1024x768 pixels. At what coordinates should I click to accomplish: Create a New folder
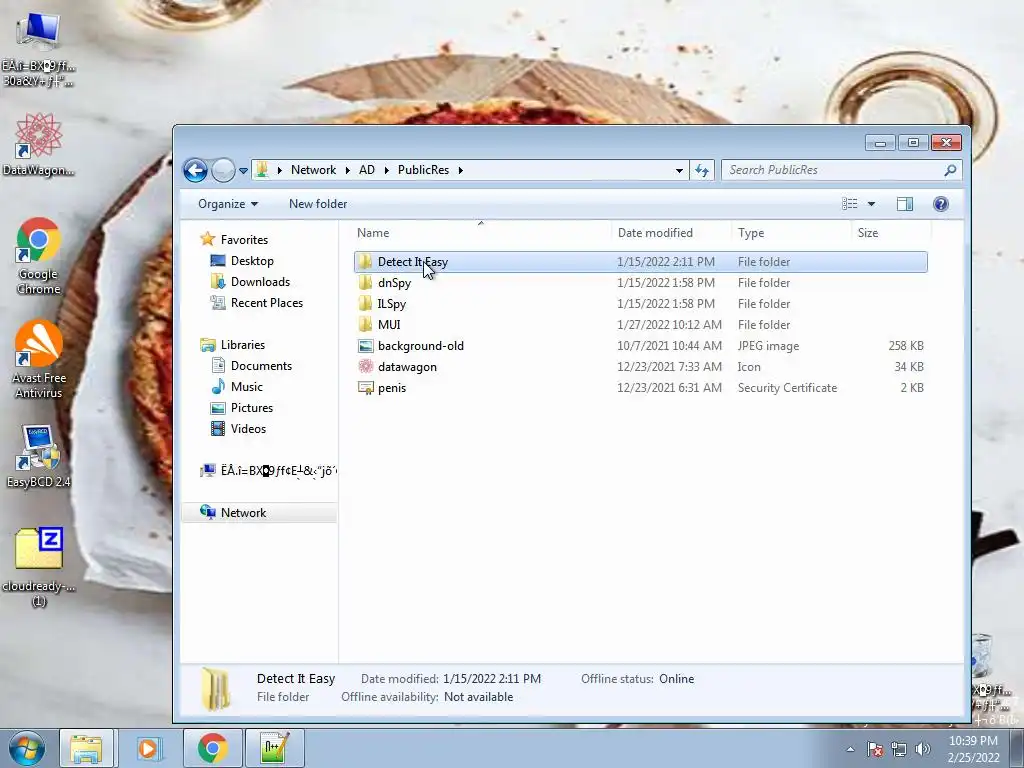pyautogui.click(x=318, y=204)
